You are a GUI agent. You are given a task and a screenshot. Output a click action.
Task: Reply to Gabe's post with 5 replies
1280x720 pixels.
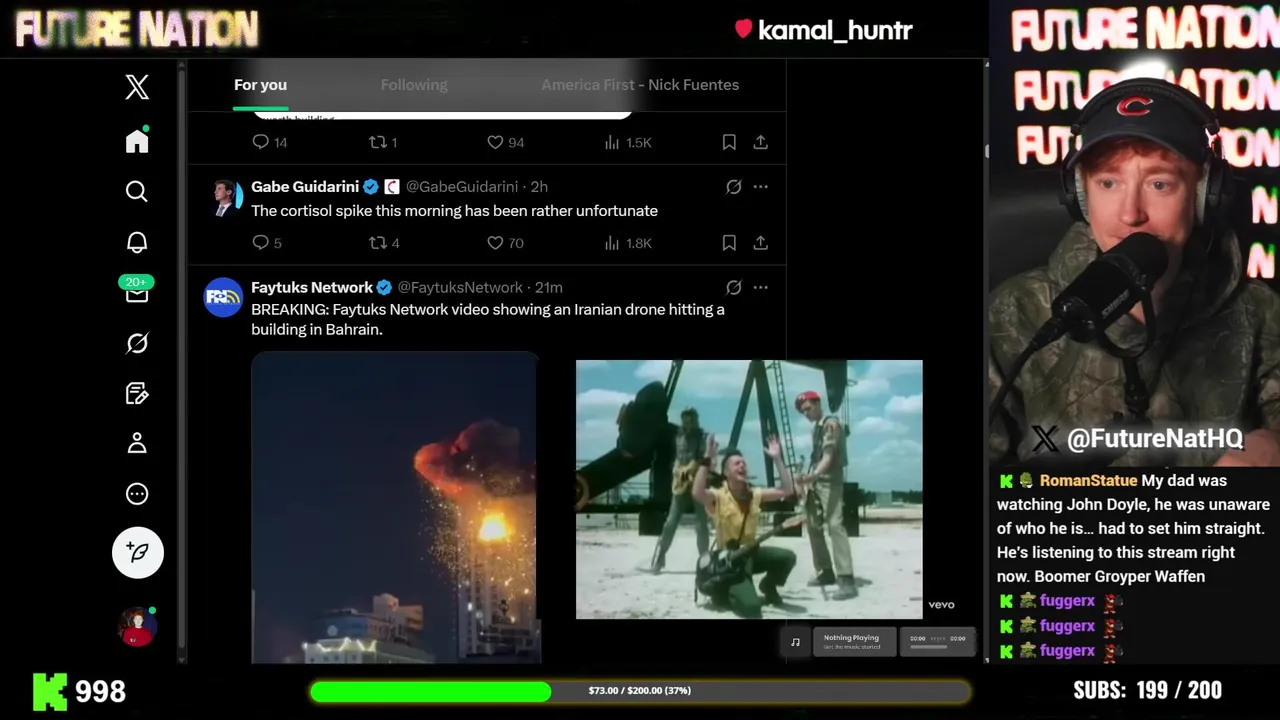[267, 243]
